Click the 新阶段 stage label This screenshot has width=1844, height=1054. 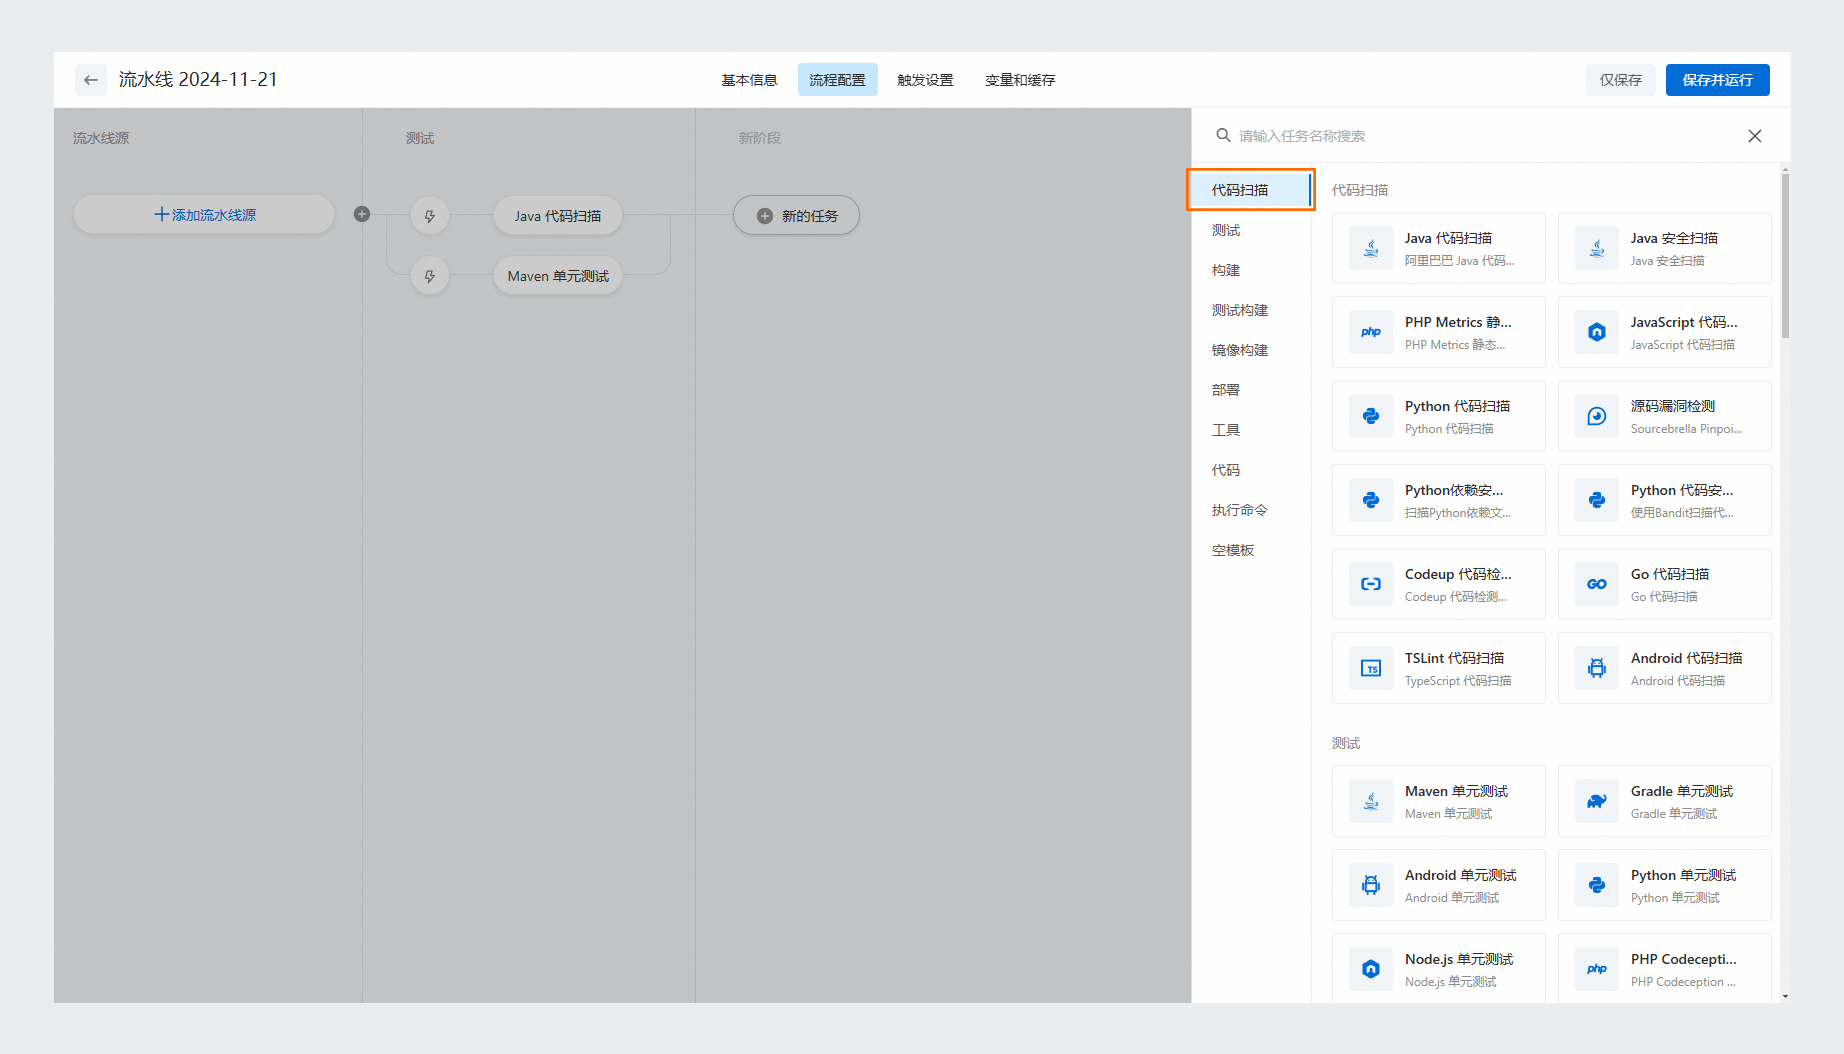[x=760, y=138]
